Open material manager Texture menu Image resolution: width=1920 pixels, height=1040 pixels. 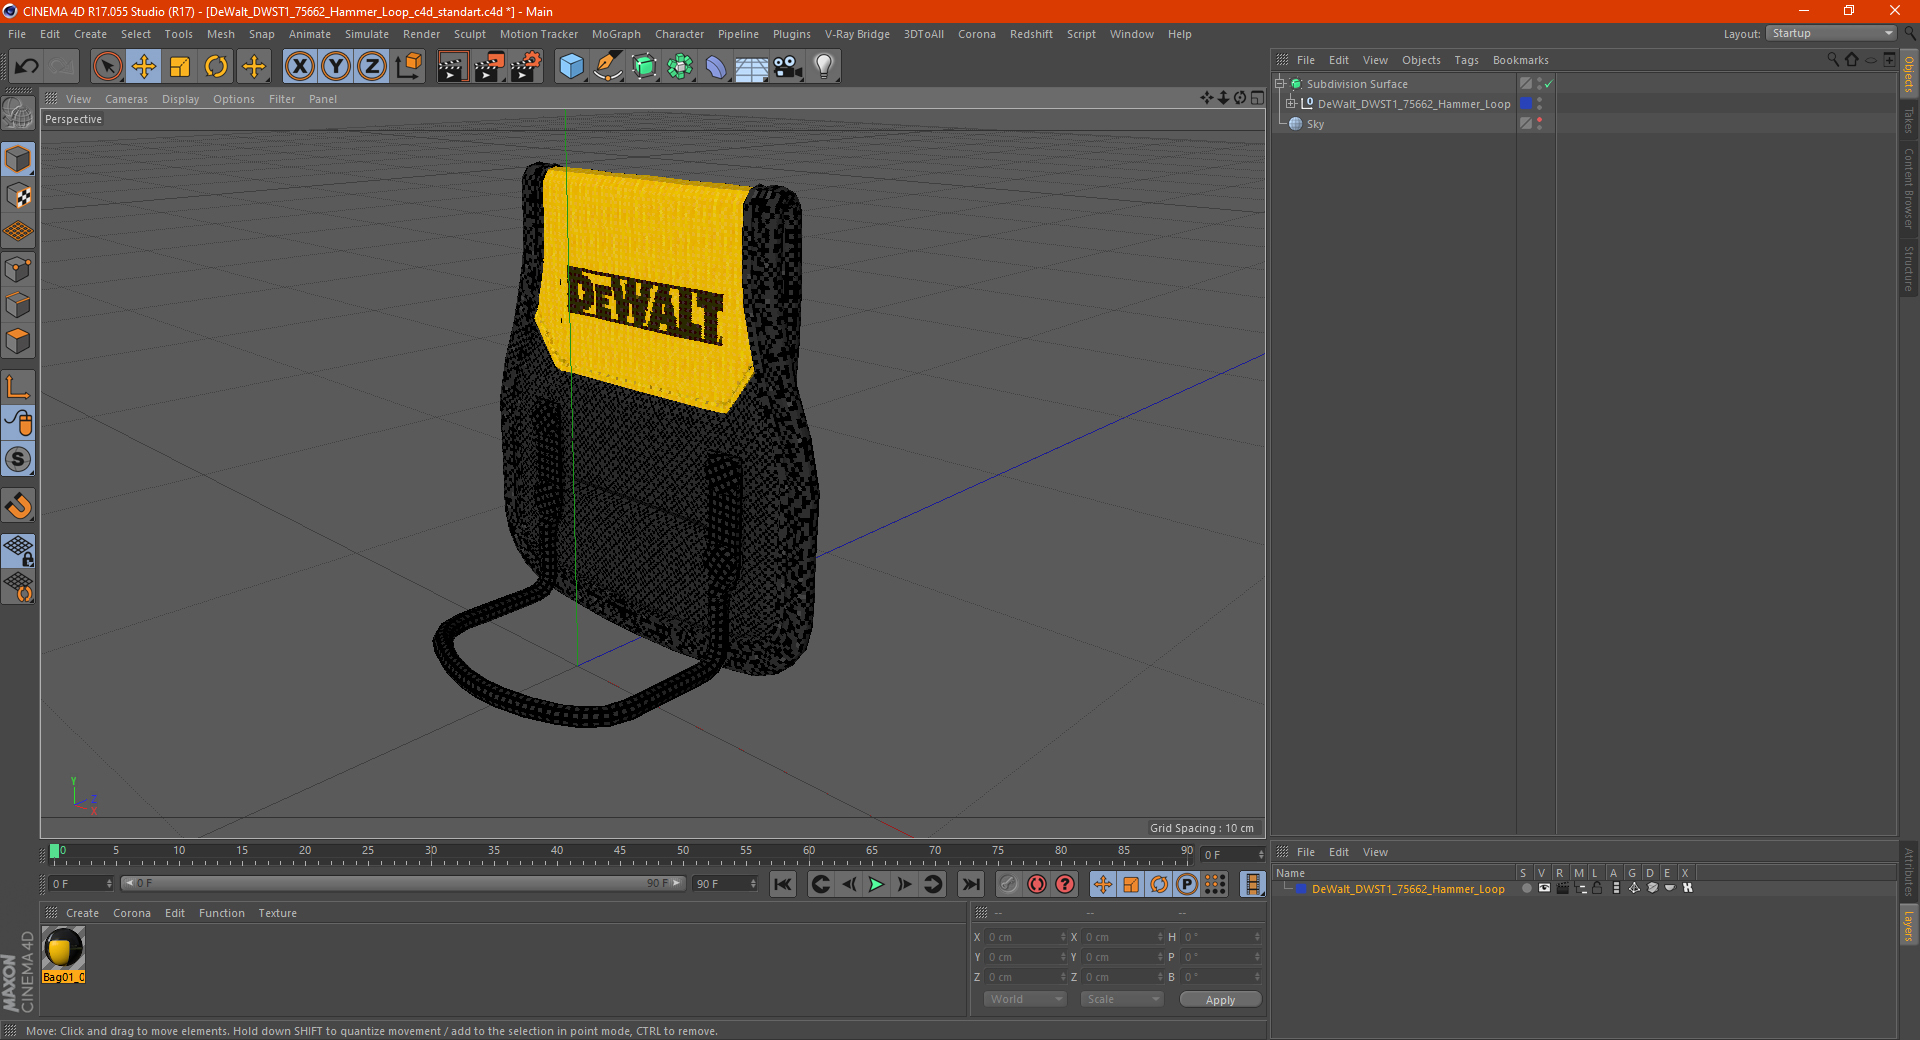click(277, 913)
